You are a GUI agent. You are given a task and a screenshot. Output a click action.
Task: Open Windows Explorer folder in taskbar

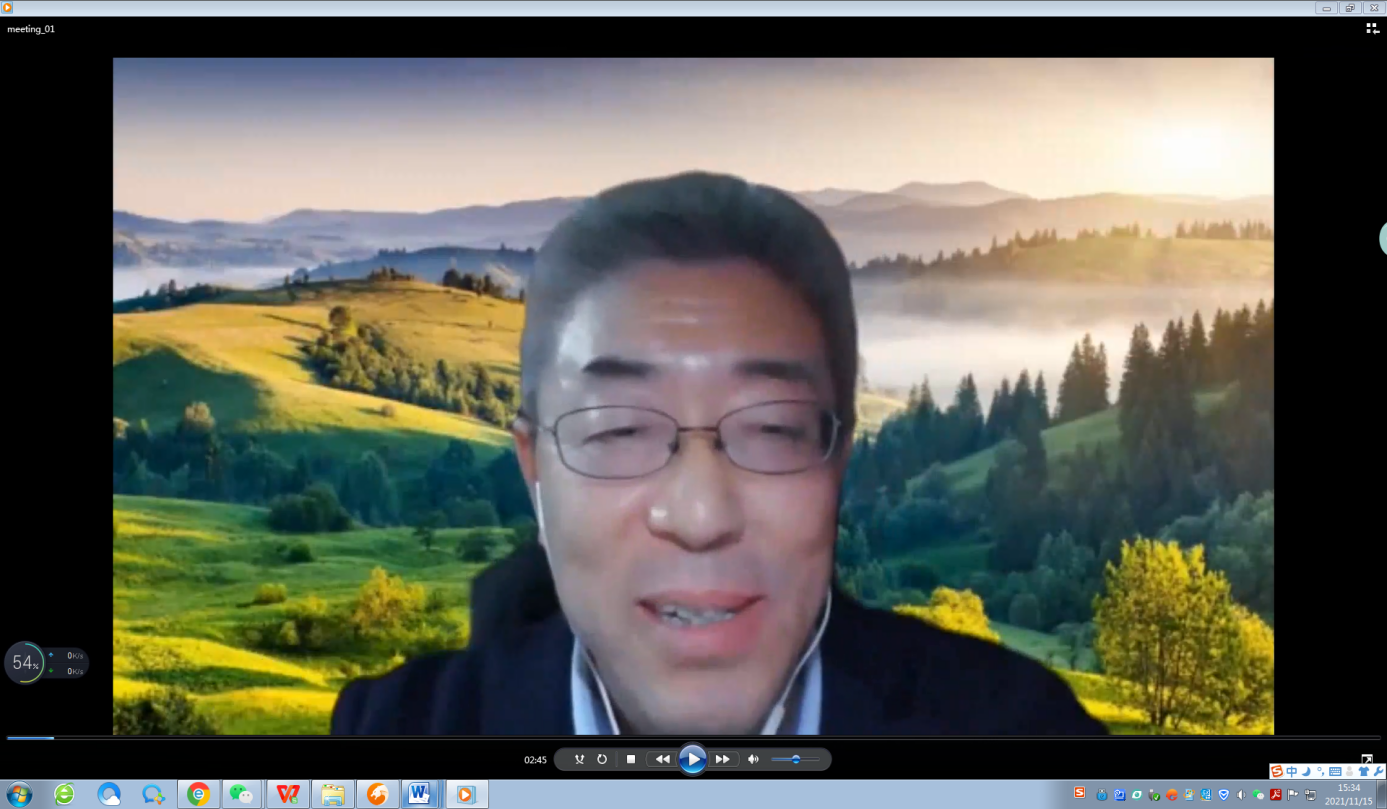tap(333, 794)
